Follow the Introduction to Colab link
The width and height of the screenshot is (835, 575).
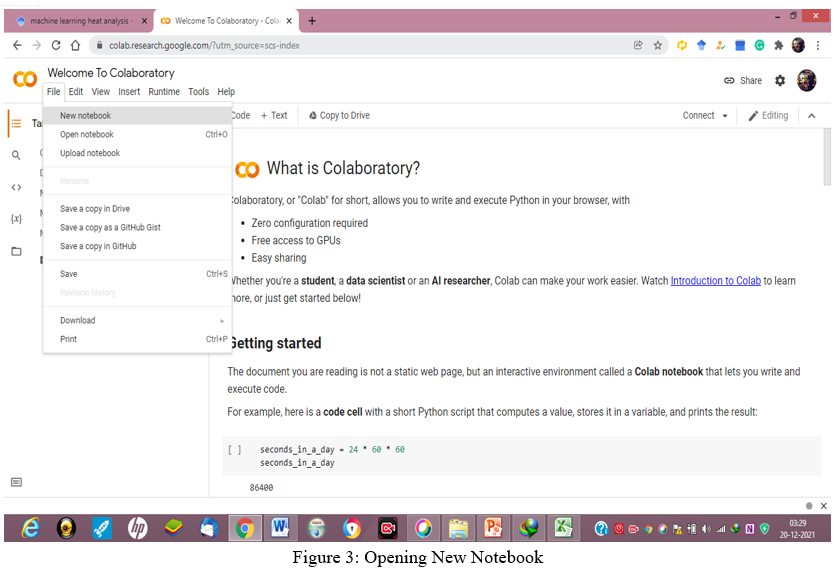tap(715, 281)
